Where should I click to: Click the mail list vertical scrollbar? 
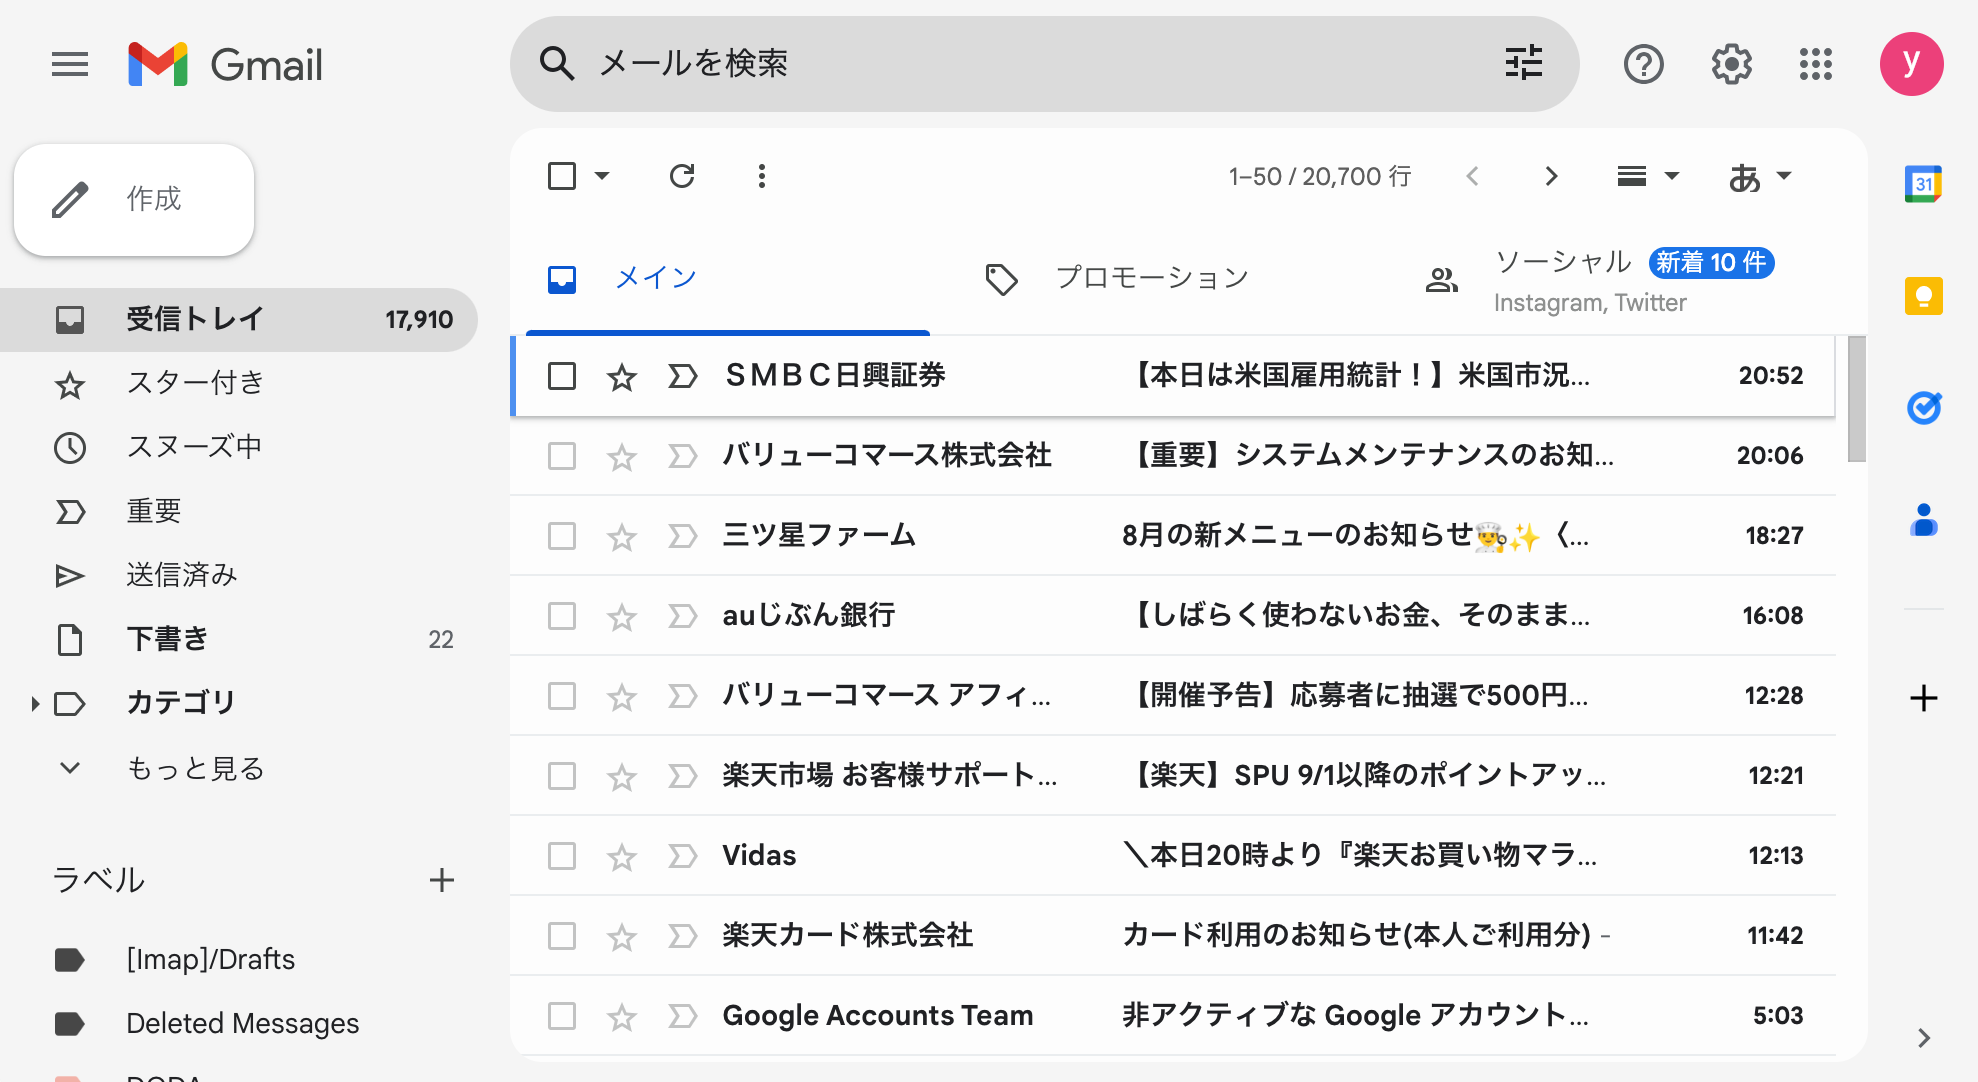tap(1857, 399)
